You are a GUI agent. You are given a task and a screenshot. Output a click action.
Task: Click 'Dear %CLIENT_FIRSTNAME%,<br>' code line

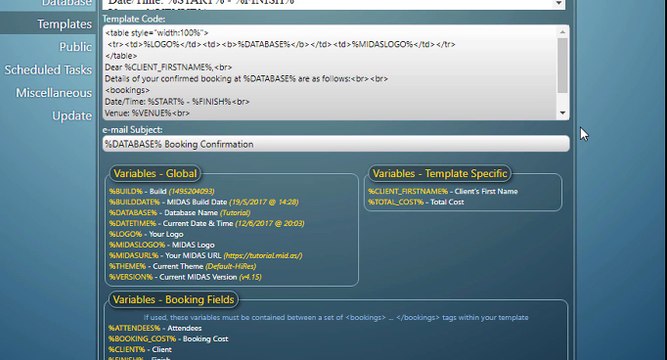click(x=168, y=67)
